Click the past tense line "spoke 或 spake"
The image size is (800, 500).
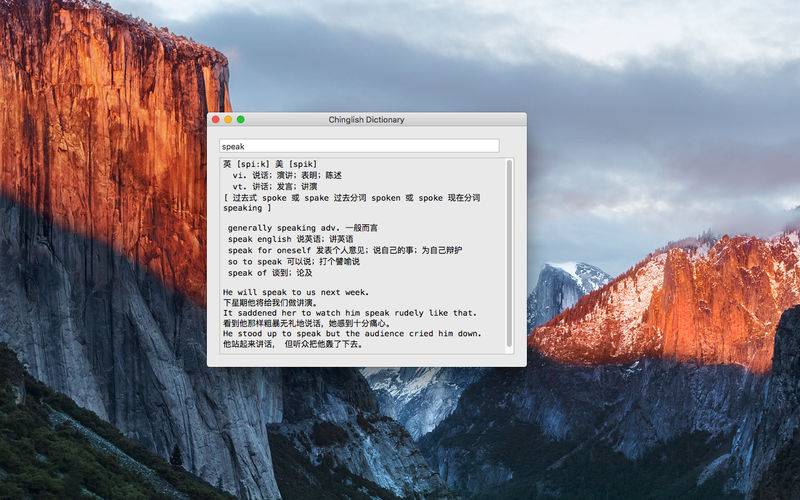coord(295,198)
